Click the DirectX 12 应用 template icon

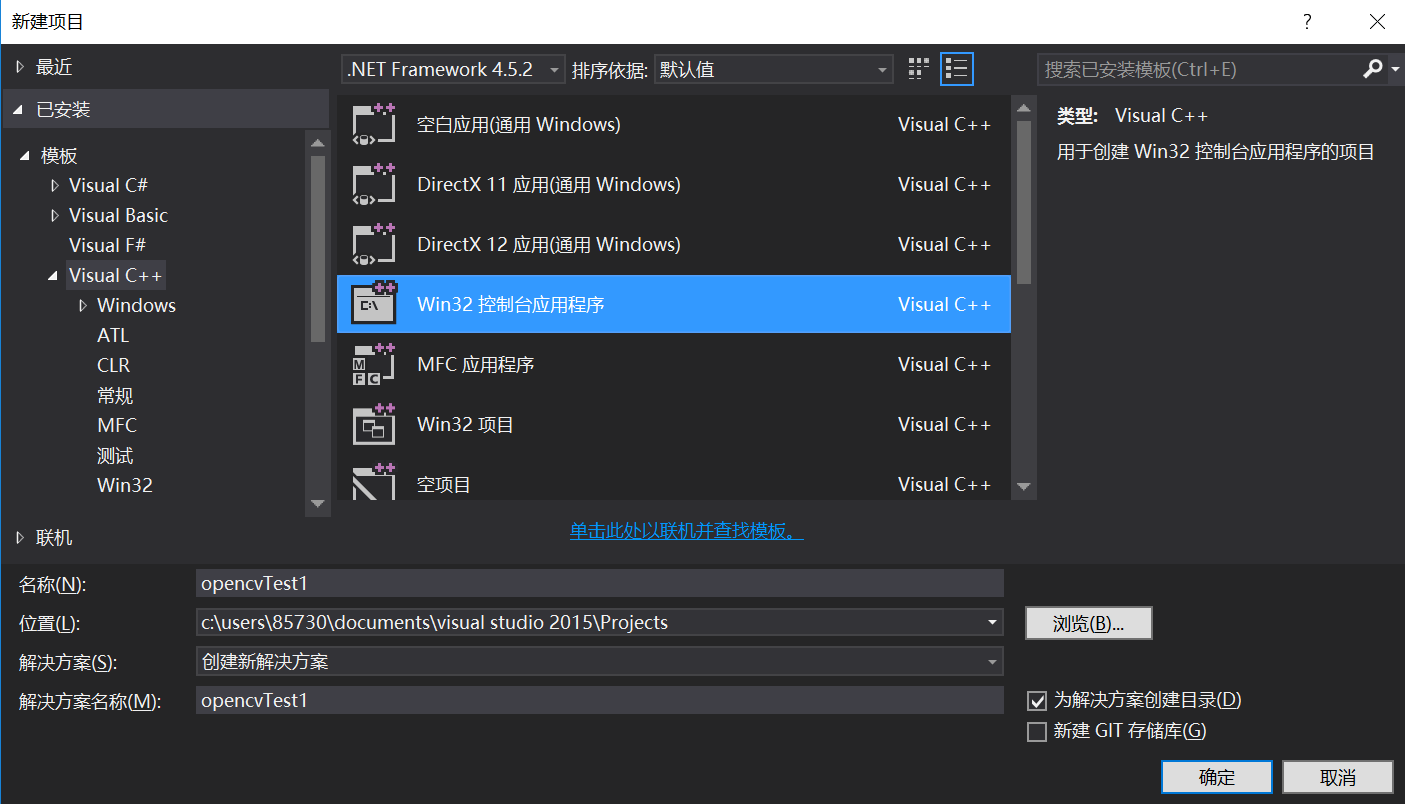374,245
